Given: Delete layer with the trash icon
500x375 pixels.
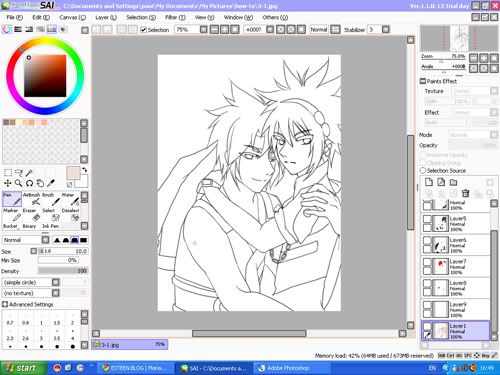Looking at the screenshot, I should pyautogui.click(x=466, y=193).
